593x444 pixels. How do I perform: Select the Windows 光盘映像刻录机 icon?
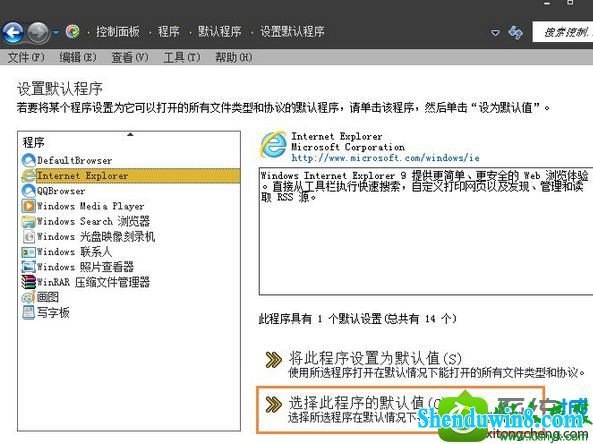(x=29, y=236)
